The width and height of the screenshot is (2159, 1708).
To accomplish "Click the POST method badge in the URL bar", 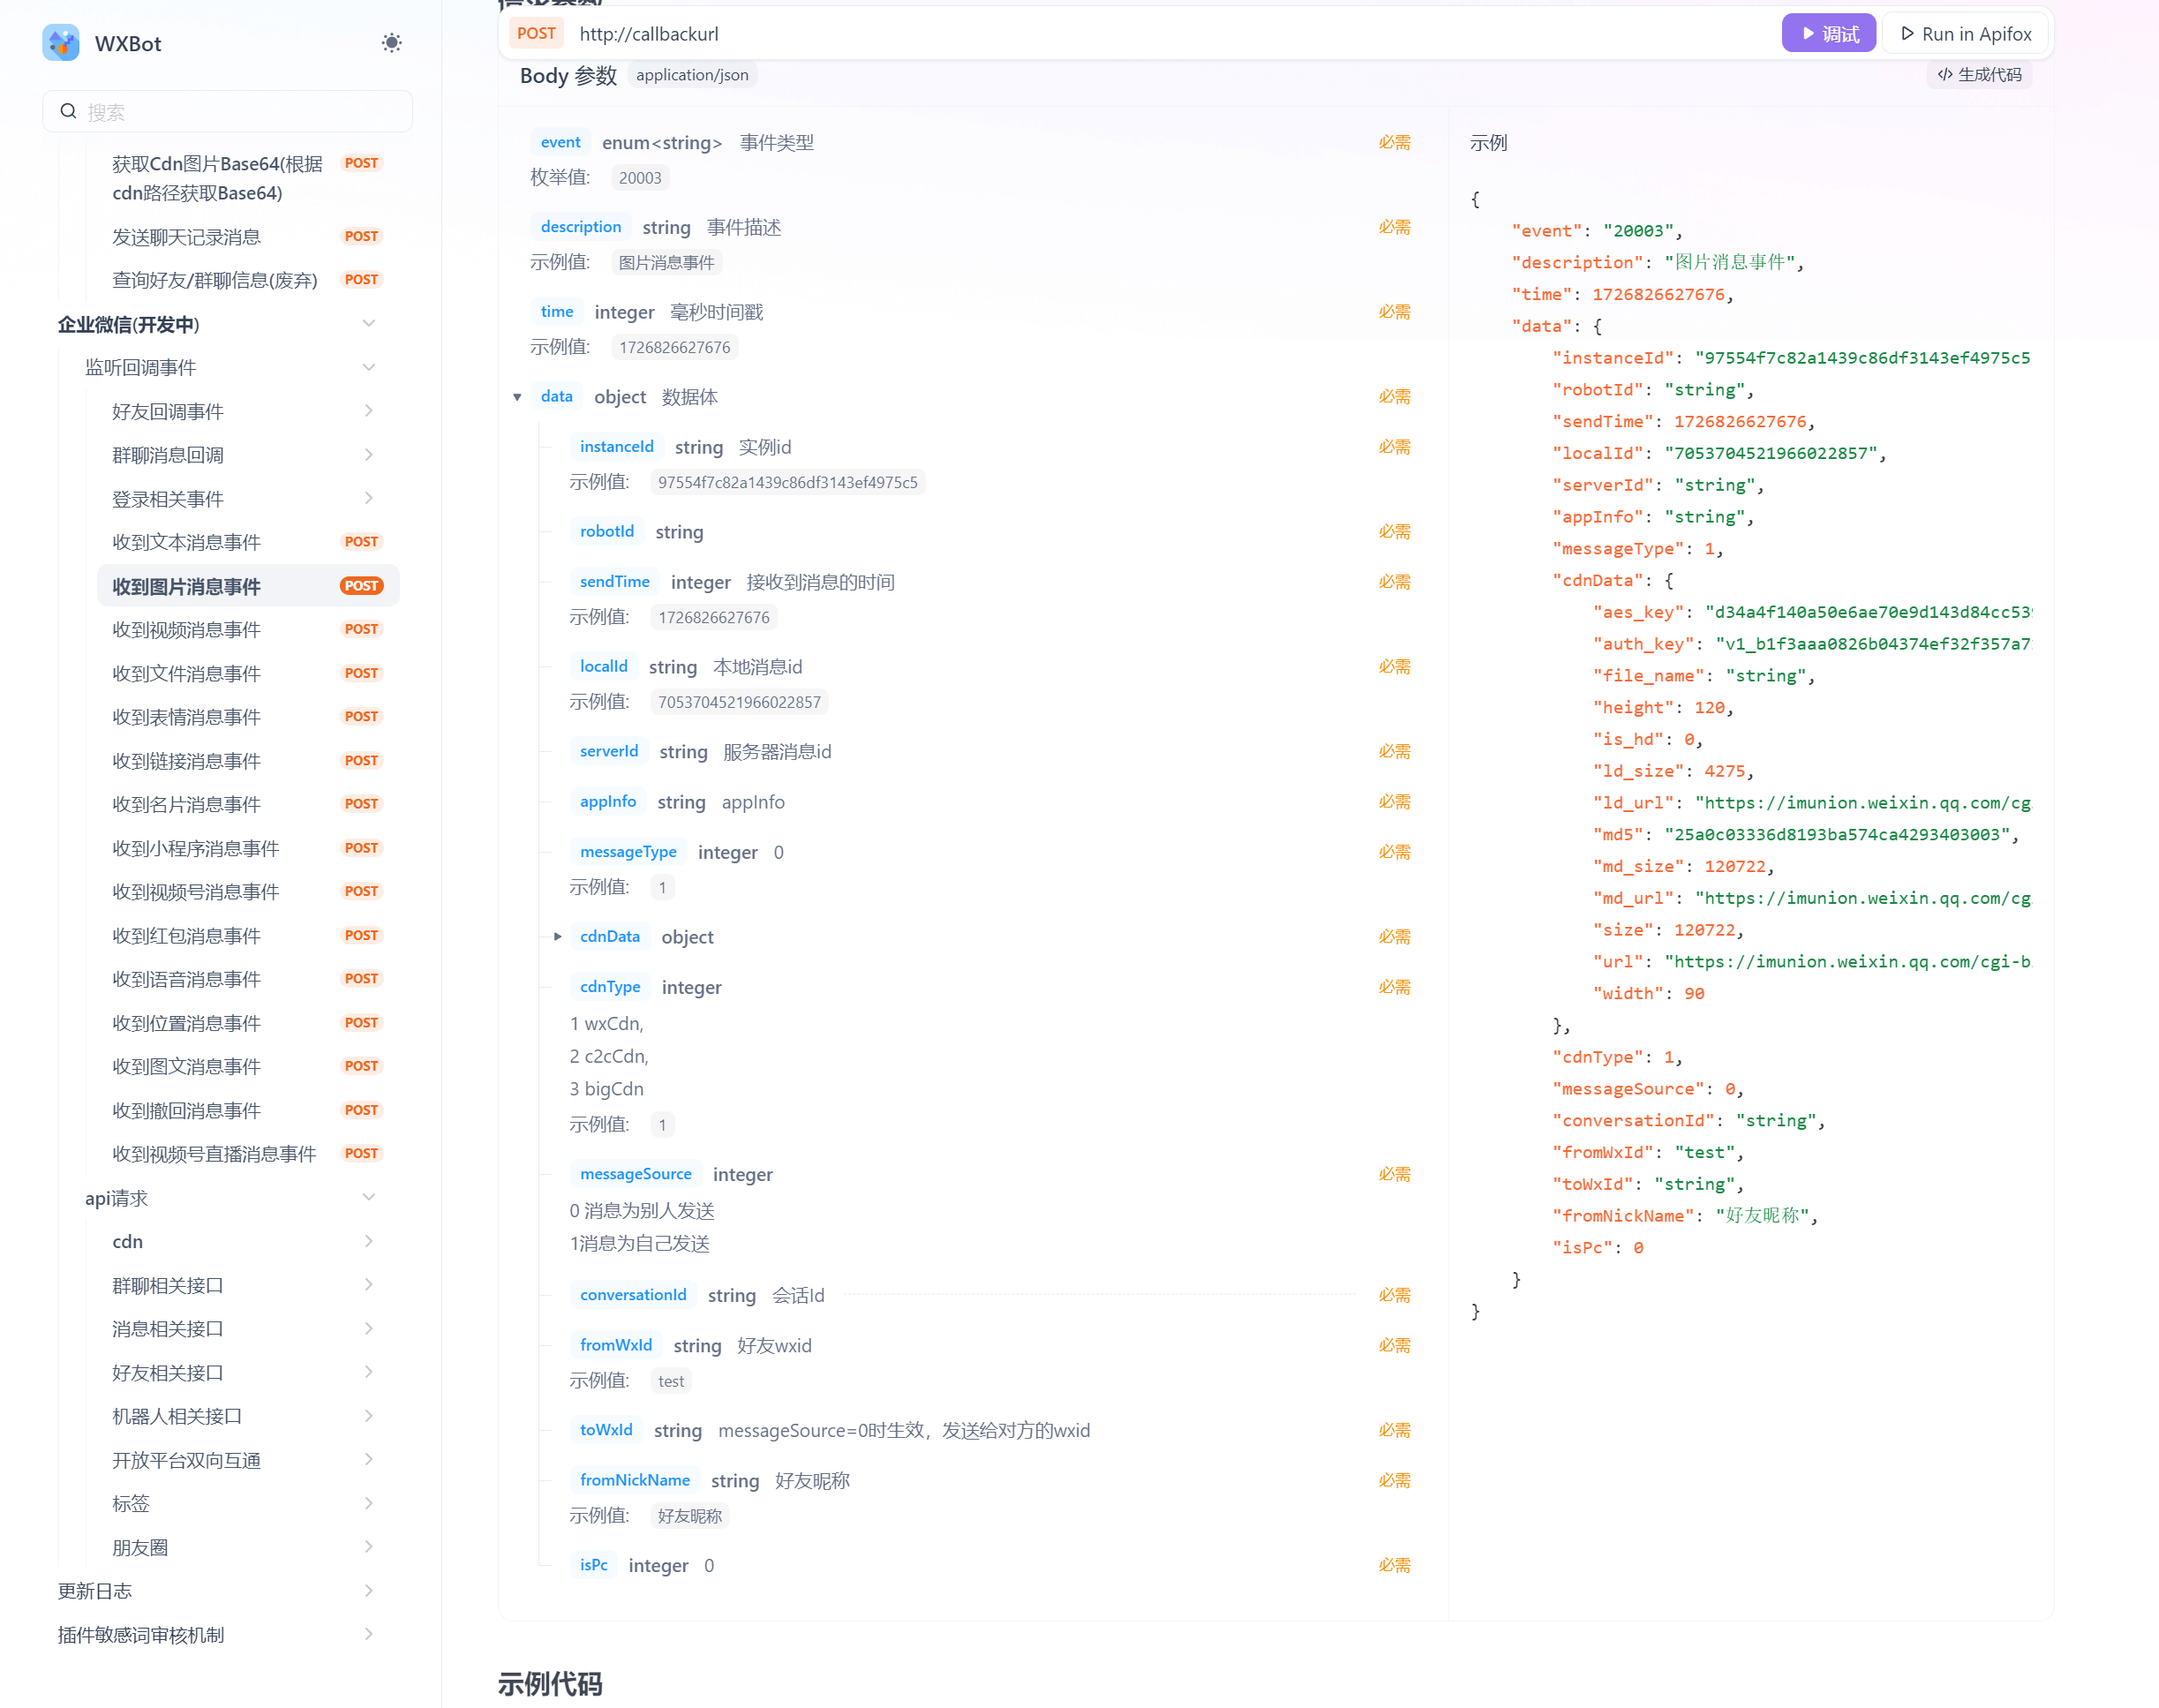I will tap(536, 34).
